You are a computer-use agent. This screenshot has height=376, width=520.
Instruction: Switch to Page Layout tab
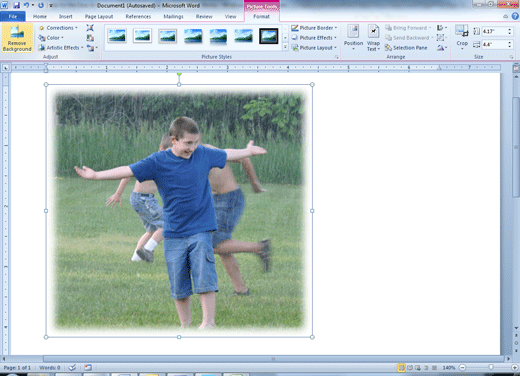pyautogui.click(x=99, y=16)
